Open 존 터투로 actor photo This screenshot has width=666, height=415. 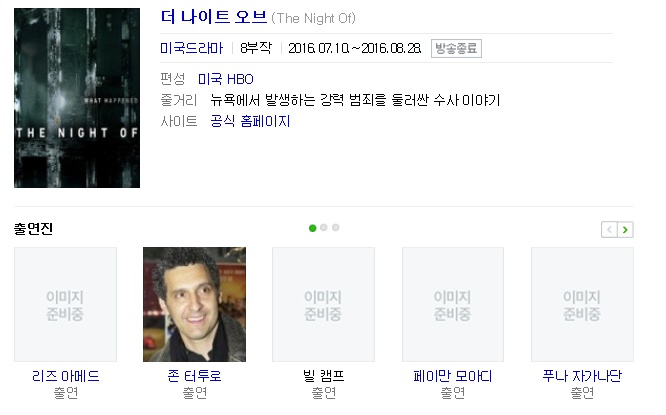click(x=195, y=305)
